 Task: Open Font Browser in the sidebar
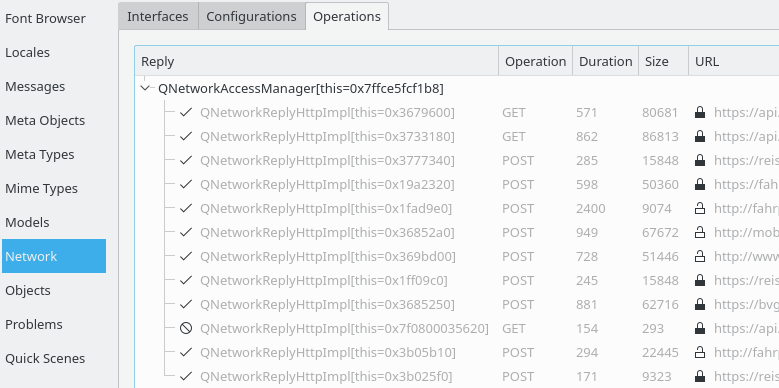[x=45, y=18]
